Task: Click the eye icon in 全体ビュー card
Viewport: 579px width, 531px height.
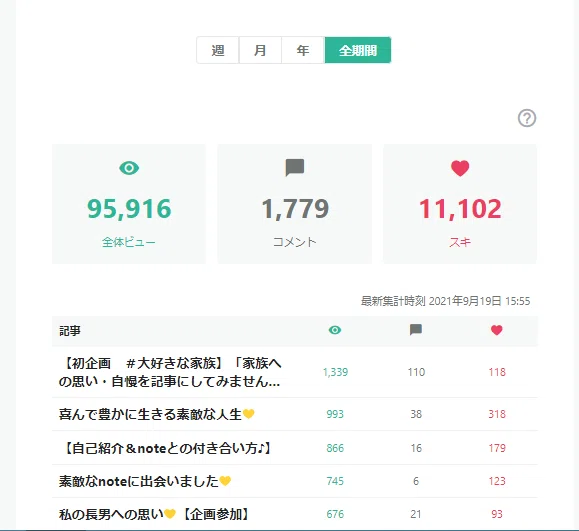Action: point(129,168)
